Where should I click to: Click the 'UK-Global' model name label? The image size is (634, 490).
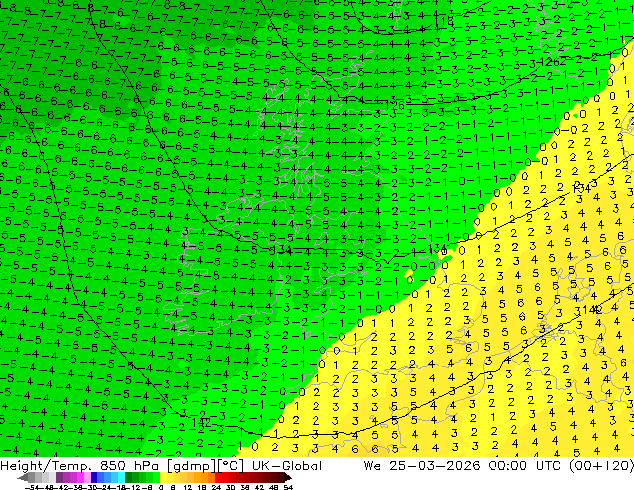click(287, 466)
